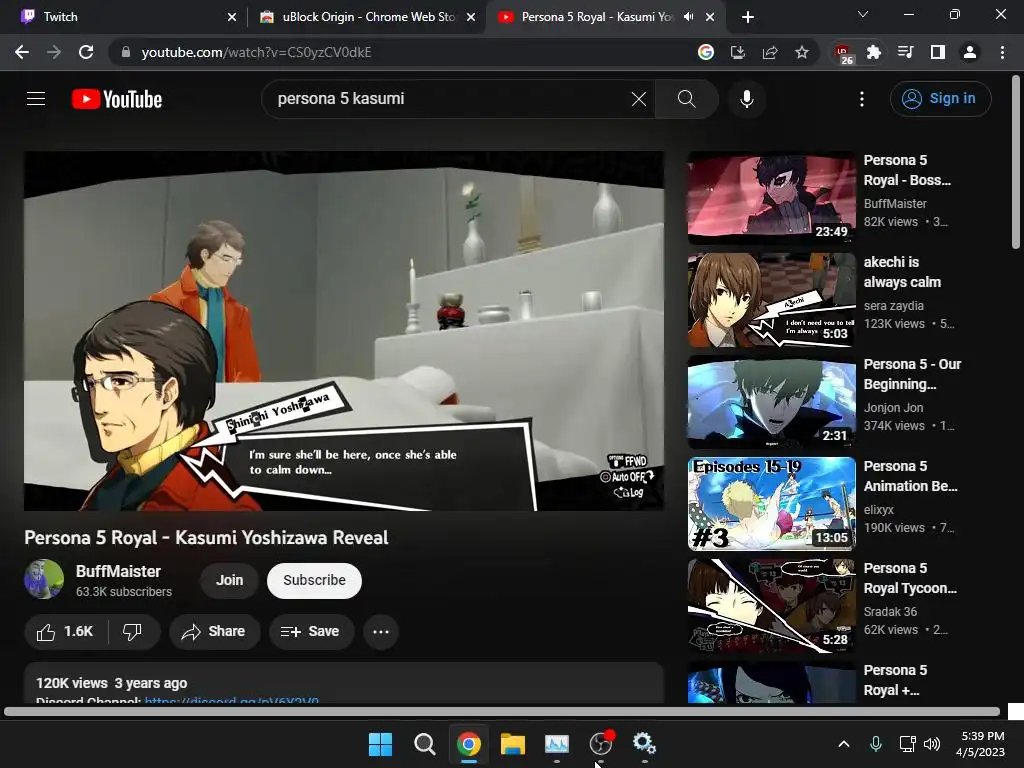
Task: Open the Chrome profile icon
Action: [970, 52]
